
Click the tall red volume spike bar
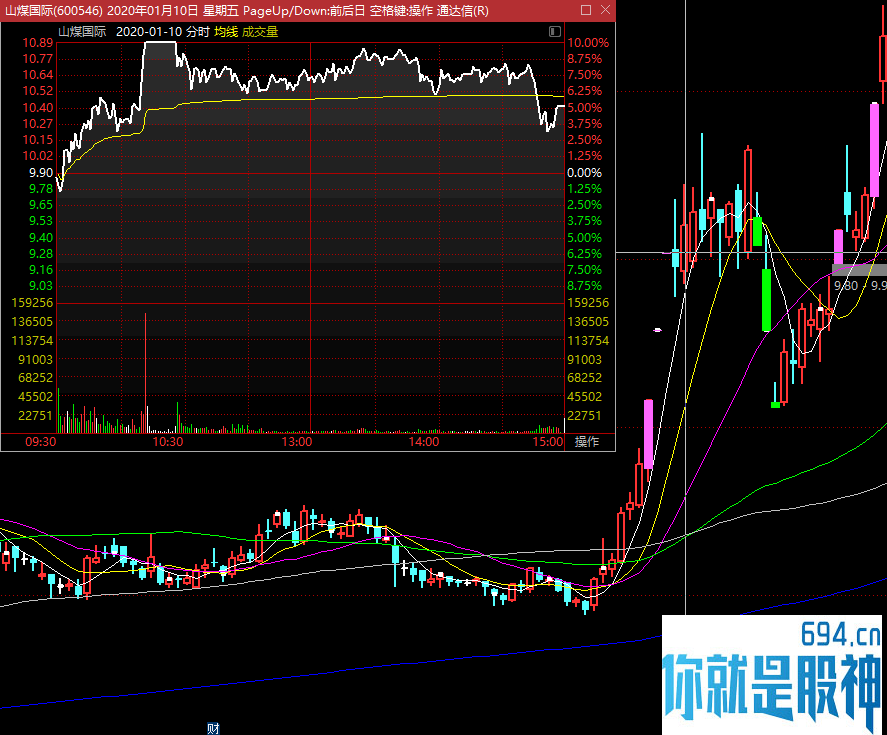145,372
